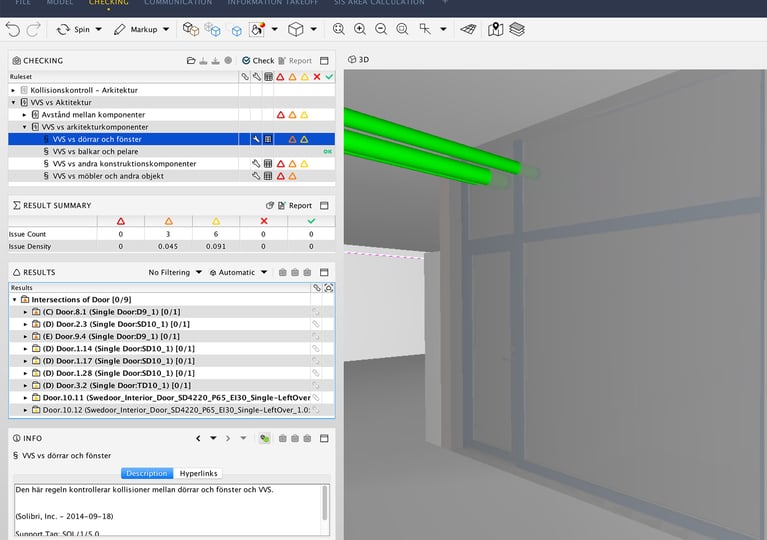Click the Info back navigation arrow
This screenshot has height=540, width=767.
coord(198,438)
